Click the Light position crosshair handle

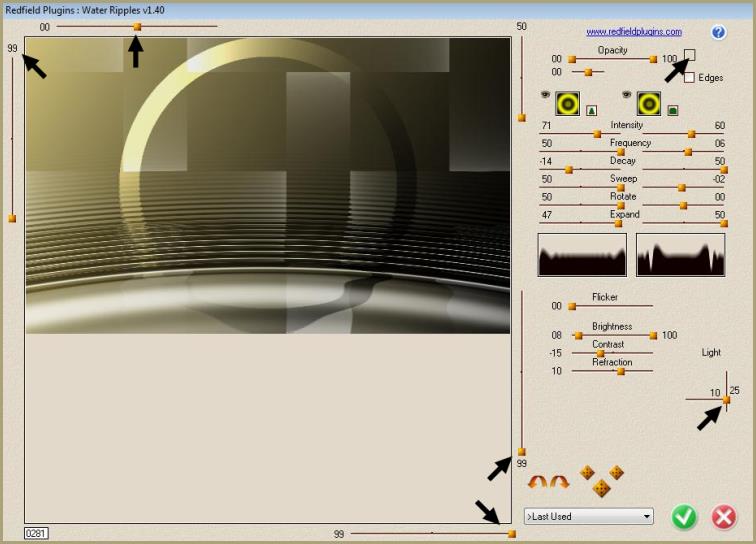coord(726,399)
